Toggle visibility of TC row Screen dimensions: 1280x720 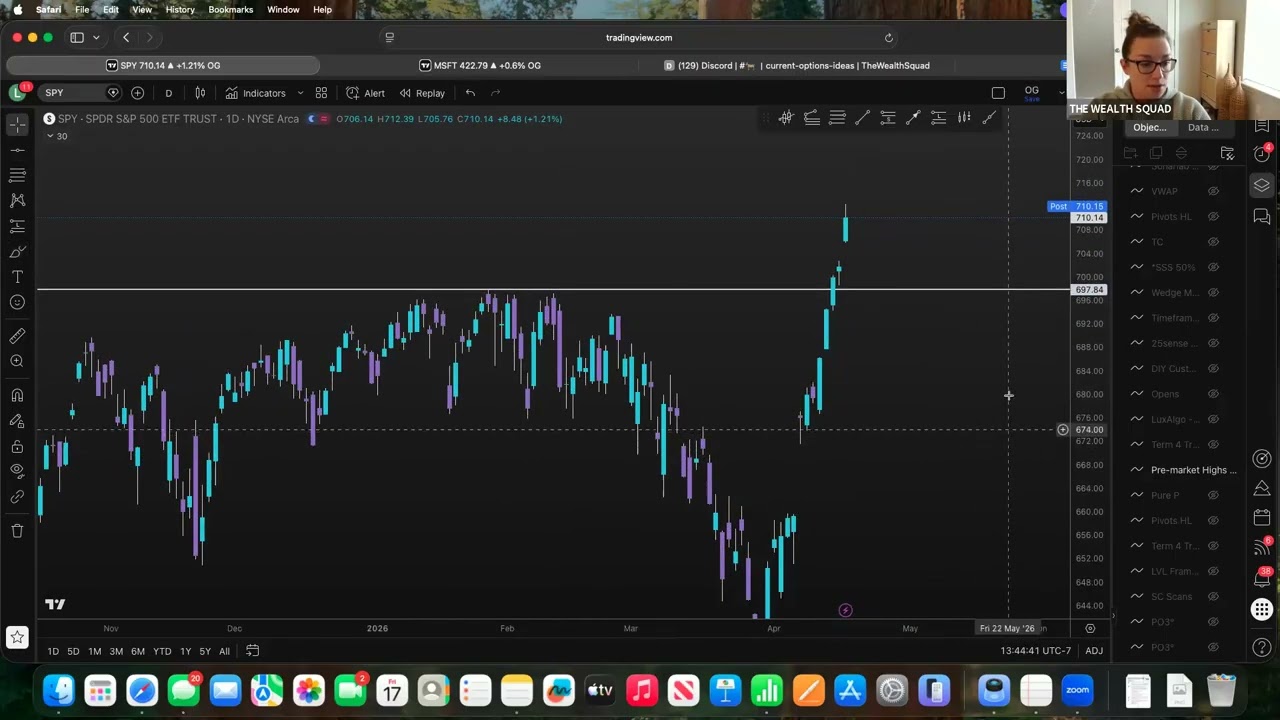[1213, 242]
